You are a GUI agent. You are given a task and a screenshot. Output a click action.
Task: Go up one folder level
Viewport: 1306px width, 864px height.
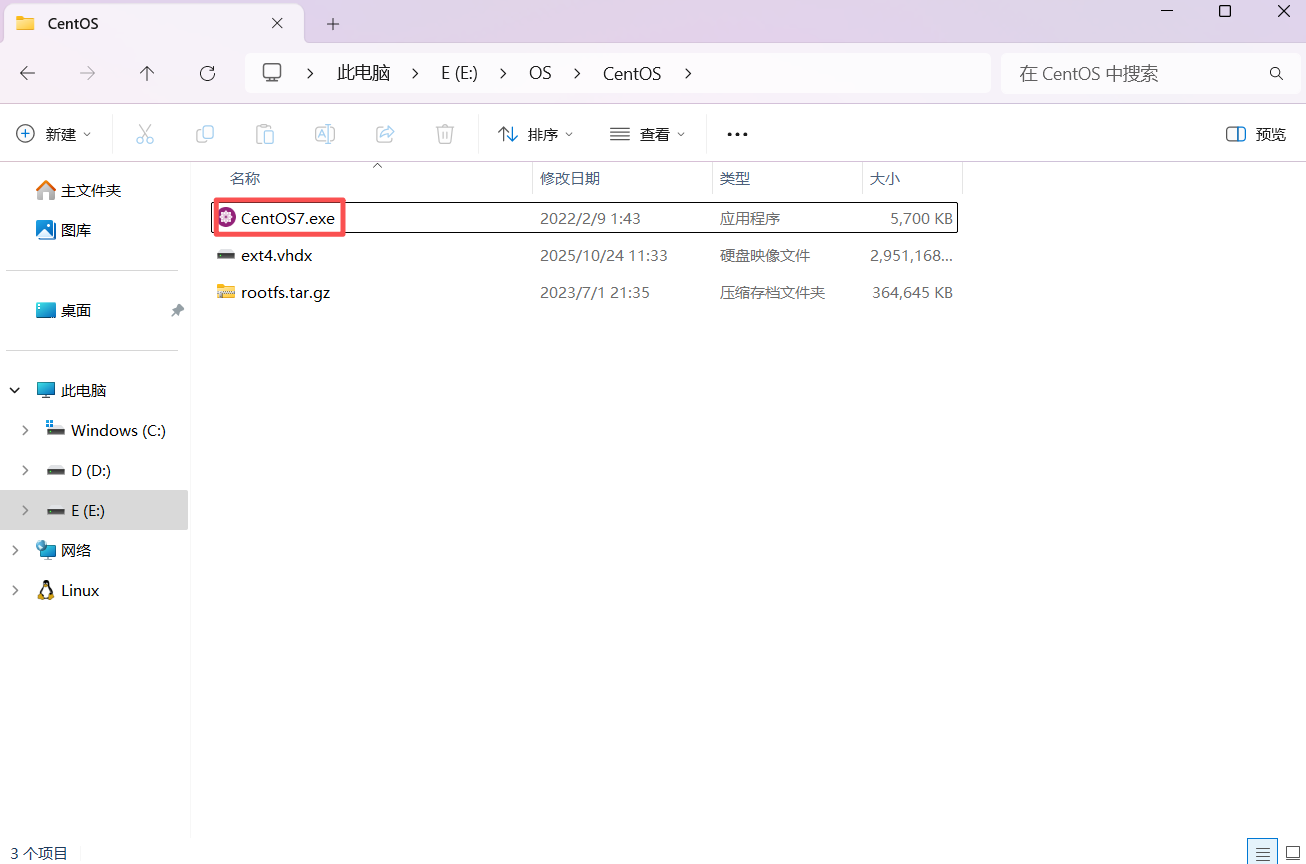(146, 72)
